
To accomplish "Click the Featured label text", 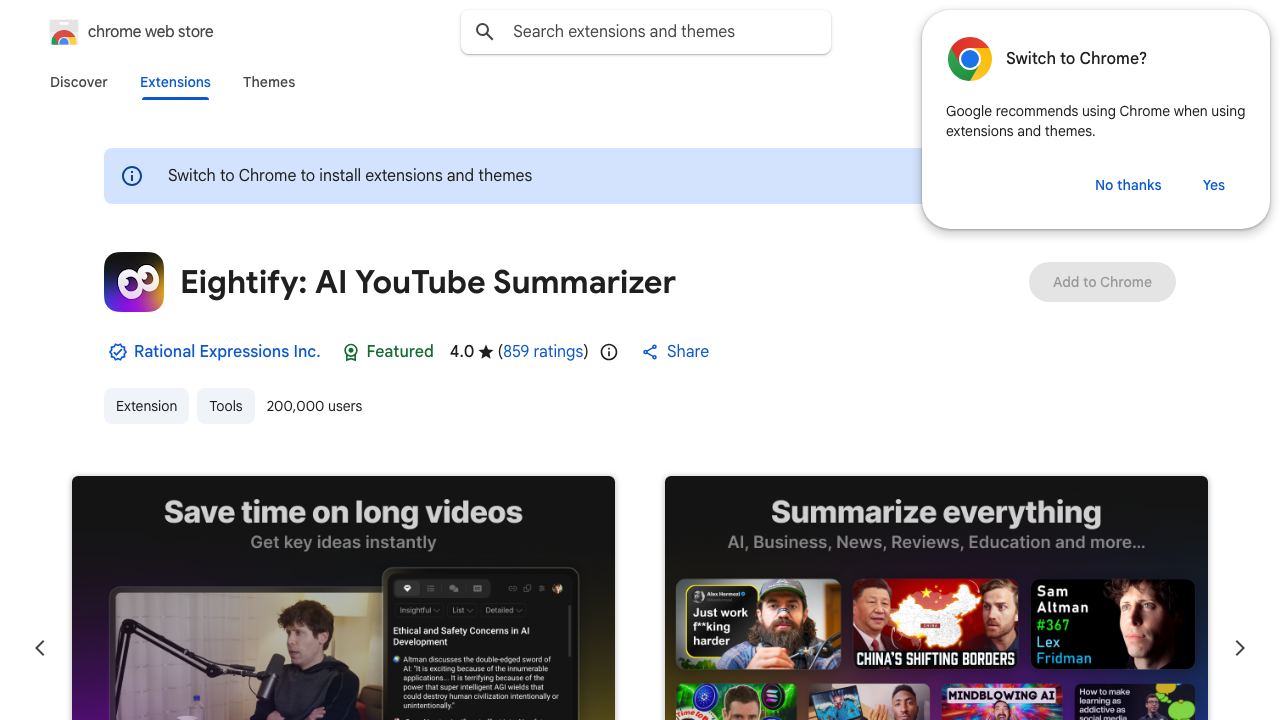I will (400, 352).
